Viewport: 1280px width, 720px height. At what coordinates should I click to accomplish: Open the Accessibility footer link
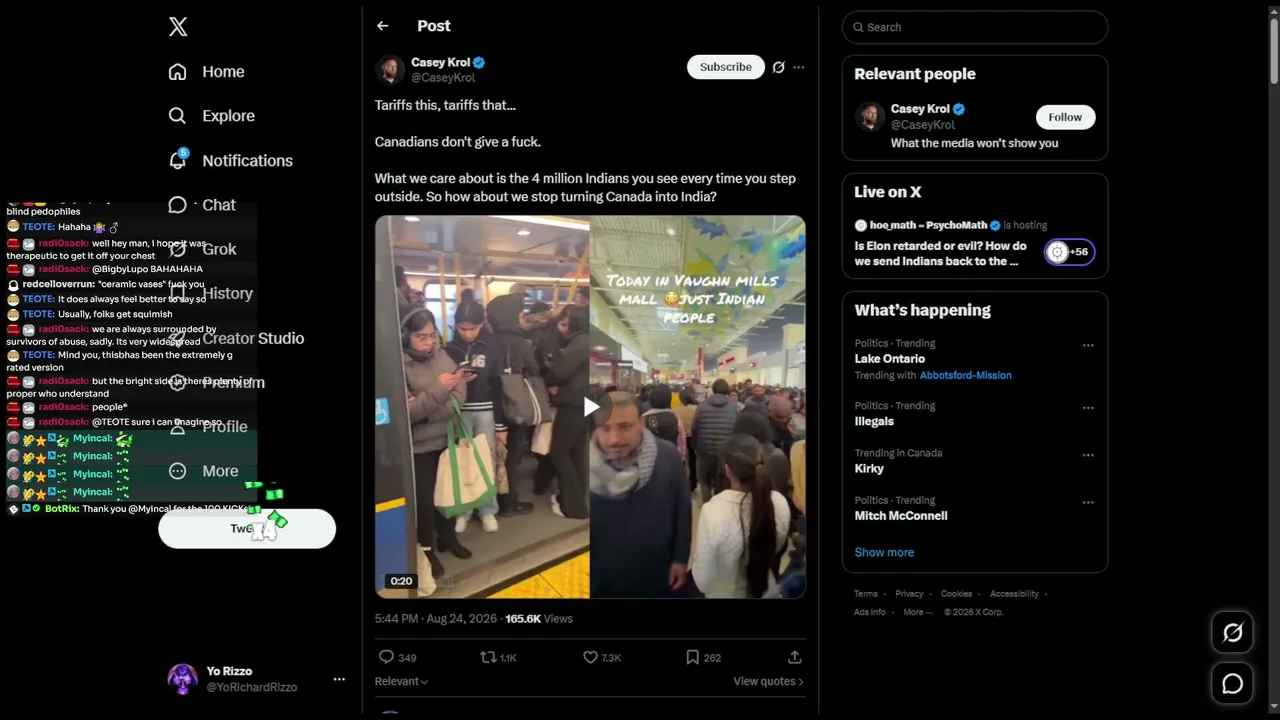pyautogui.click(x=1014, y=594)
